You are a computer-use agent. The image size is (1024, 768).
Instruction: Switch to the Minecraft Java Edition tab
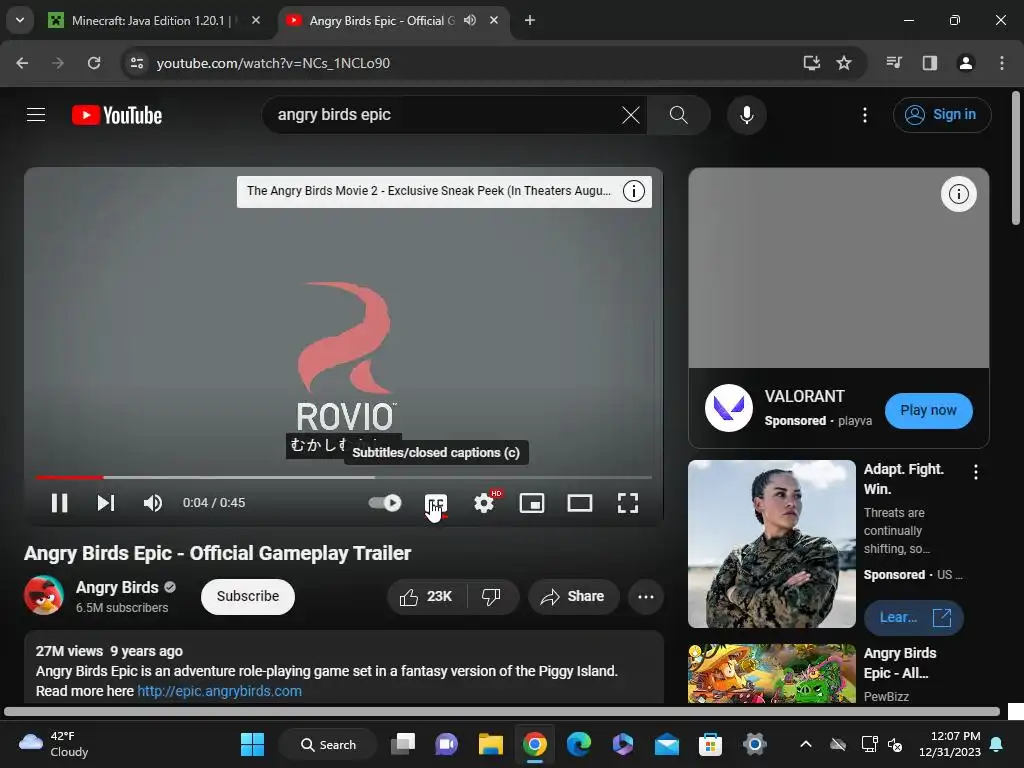(153, 21)
